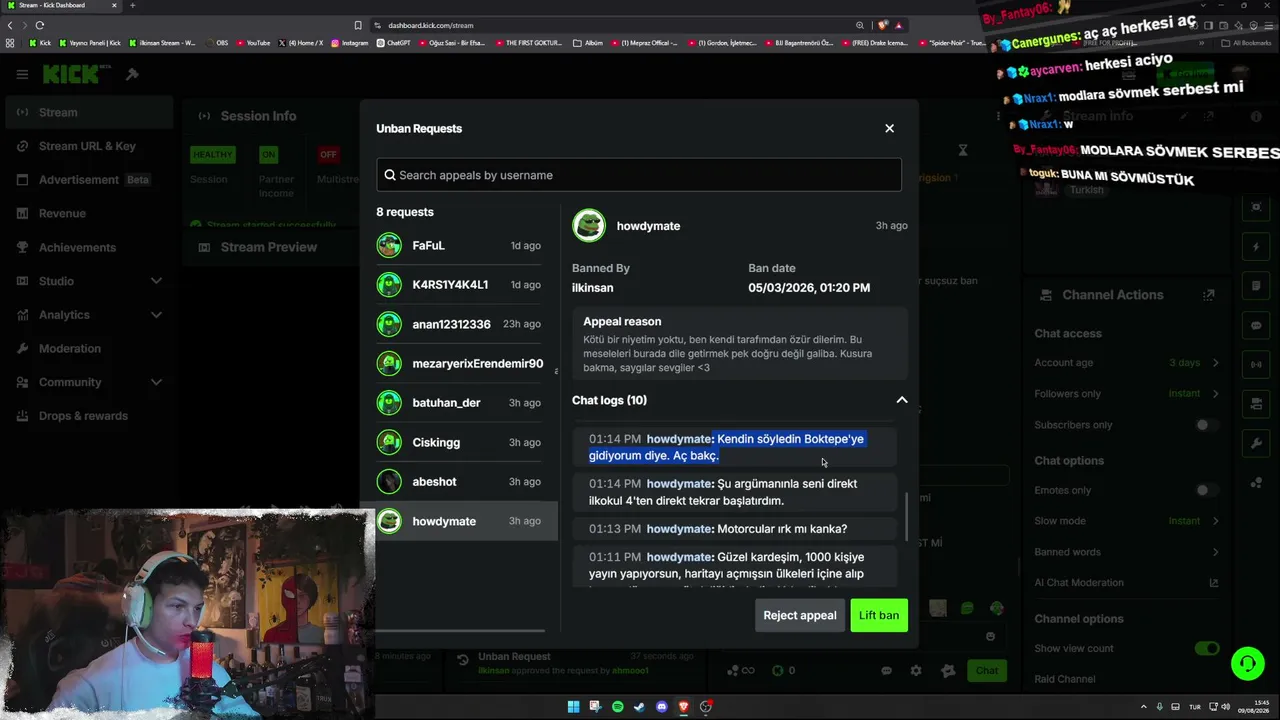Open Ciskingg's unban request
The image size is (1280, 720).
(460, 442)
